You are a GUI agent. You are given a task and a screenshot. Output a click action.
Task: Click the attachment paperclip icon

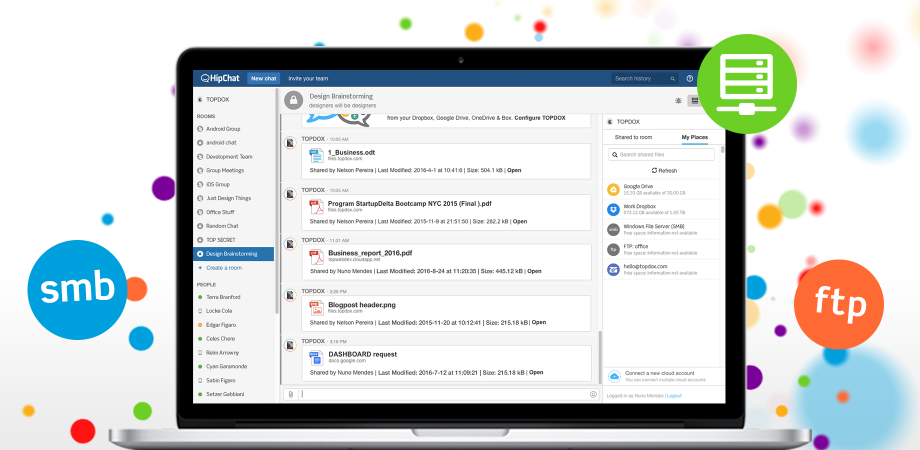tap(290, 395)
